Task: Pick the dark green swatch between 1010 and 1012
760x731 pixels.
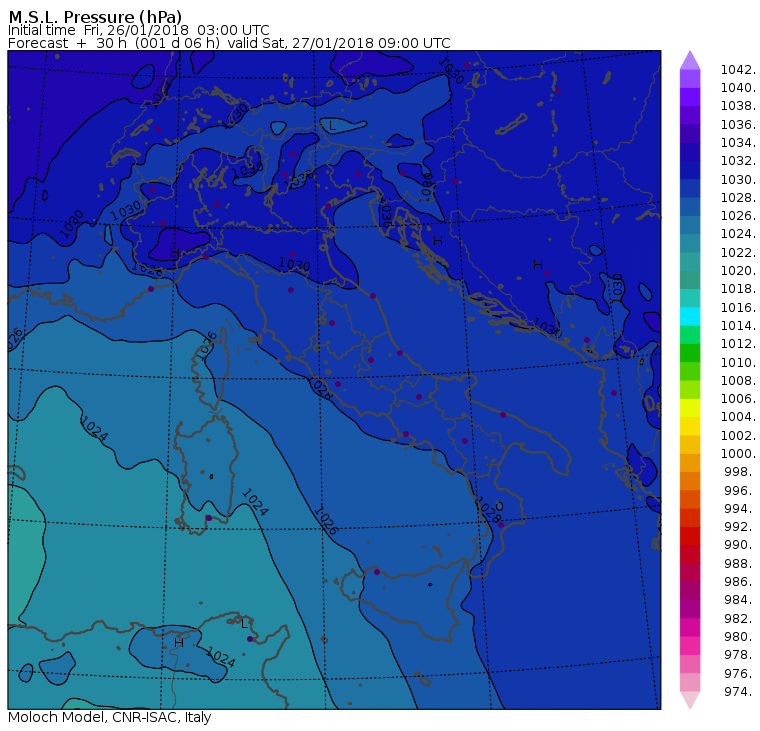Action: coord(690,353)
